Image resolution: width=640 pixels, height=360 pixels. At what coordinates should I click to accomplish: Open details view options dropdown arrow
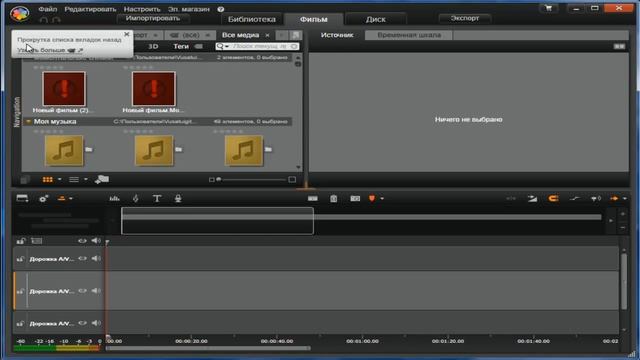point(86,180)
